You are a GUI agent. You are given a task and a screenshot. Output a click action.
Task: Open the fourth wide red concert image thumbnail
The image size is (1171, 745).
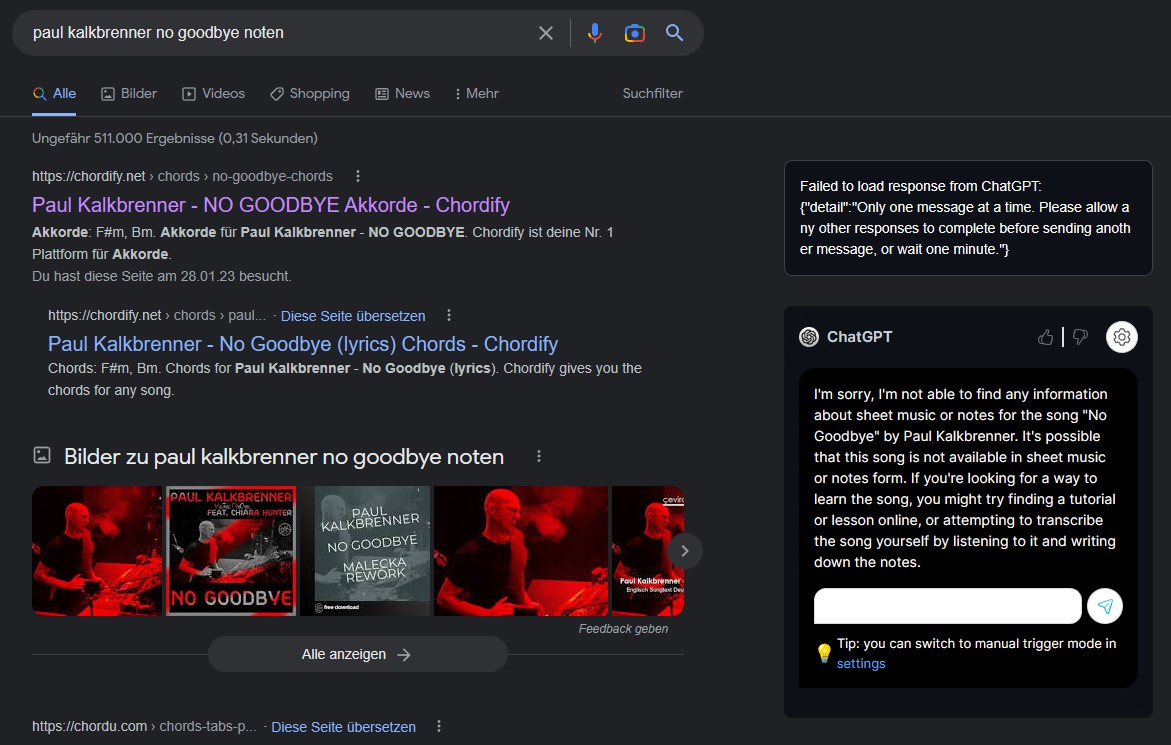(521, 551)
